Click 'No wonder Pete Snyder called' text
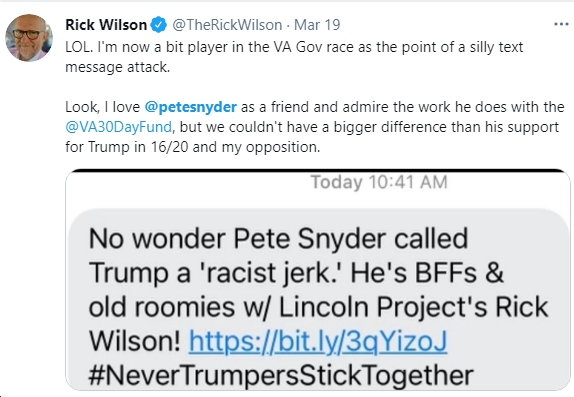Image resolution: width=574 pixels, height=397 pixels. 278,239
